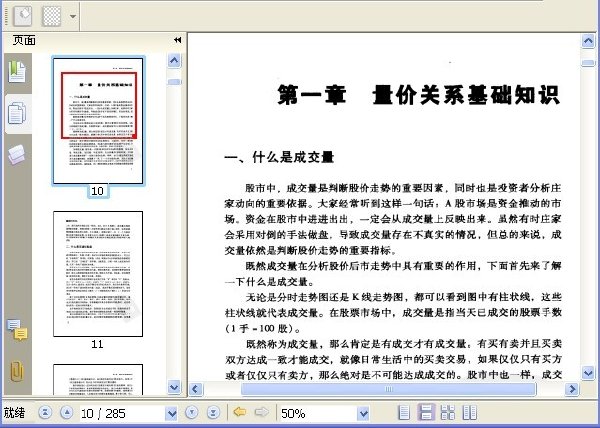
Task: Click the first toolbar icon at top left
Action: (23, 16)
